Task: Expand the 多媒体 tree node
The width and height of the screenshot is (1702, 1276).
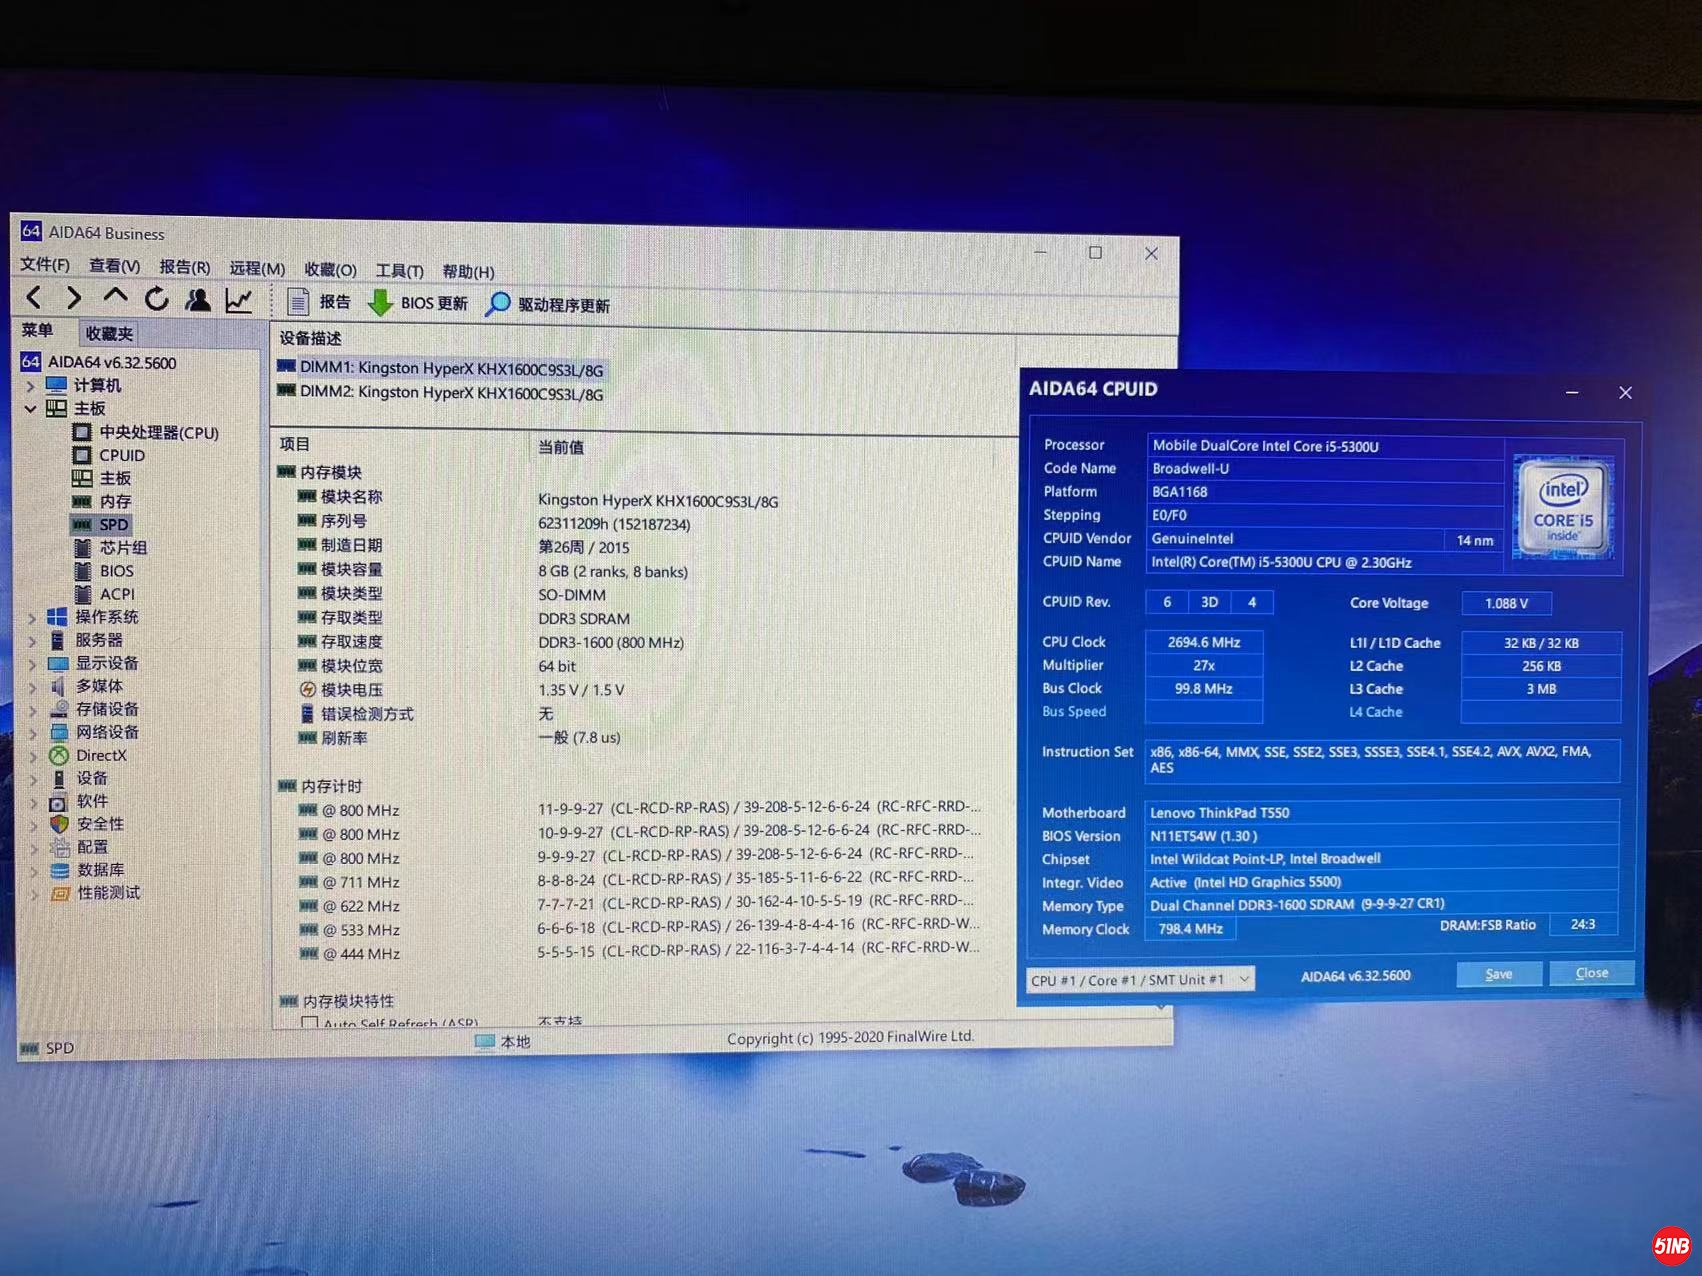Action: (x=31, y=687)
